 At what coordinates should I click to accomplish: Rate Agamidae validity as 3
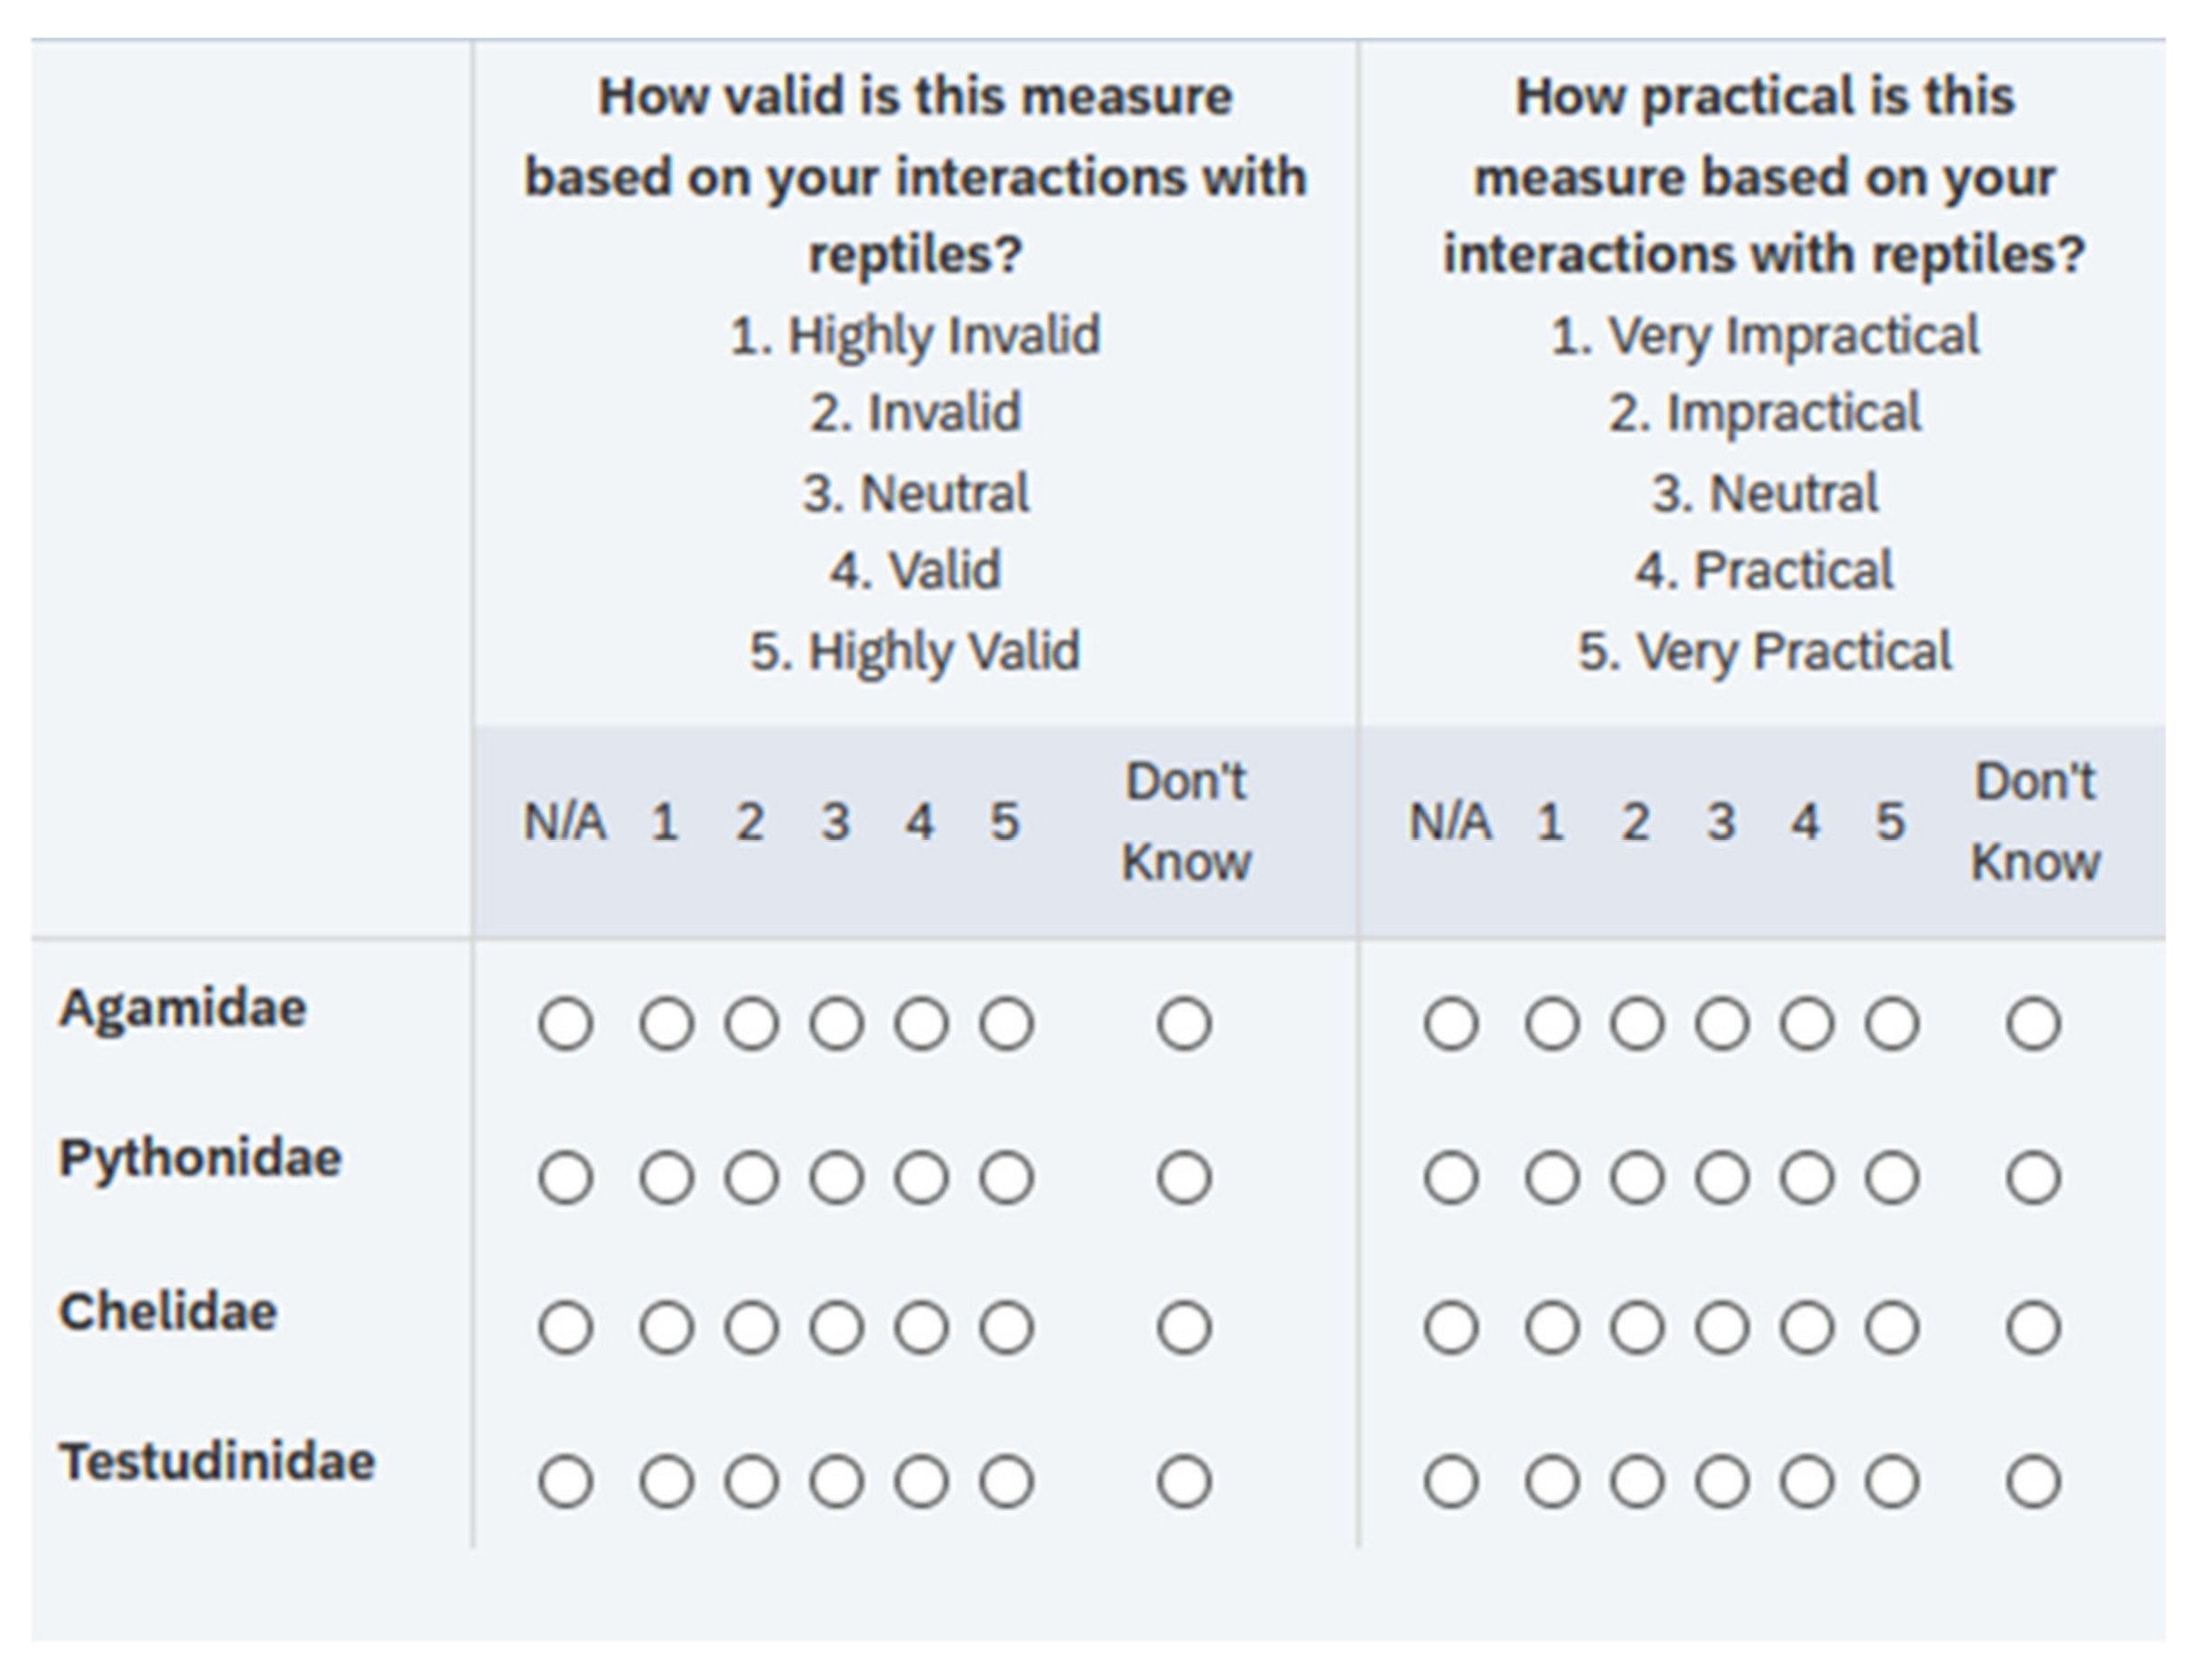click(836, 1024)
